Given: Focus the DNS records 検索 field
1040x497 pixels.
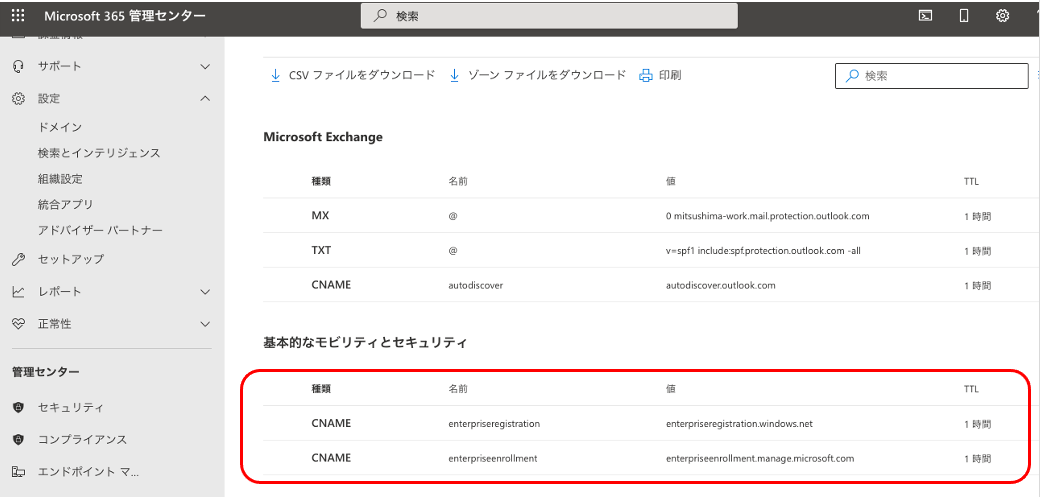Looking at the screenshot, I should 931,76.
